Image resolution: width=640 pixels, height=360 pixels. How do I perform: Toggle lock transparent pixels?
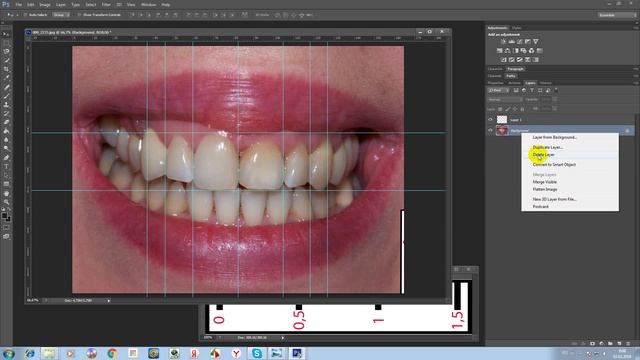click(500, 109)
